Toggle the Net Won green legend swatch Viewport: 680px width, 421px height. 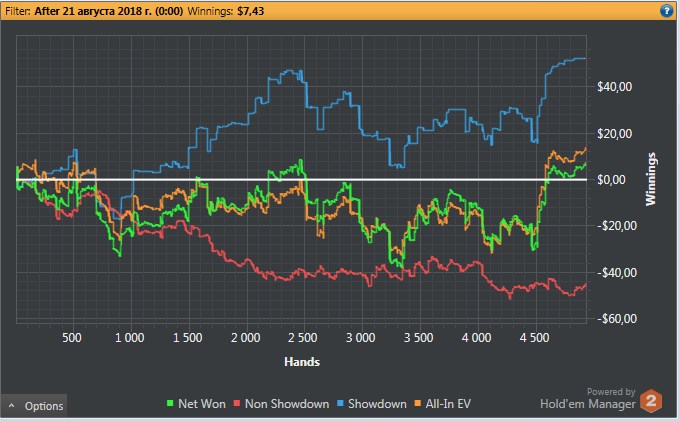170,404
